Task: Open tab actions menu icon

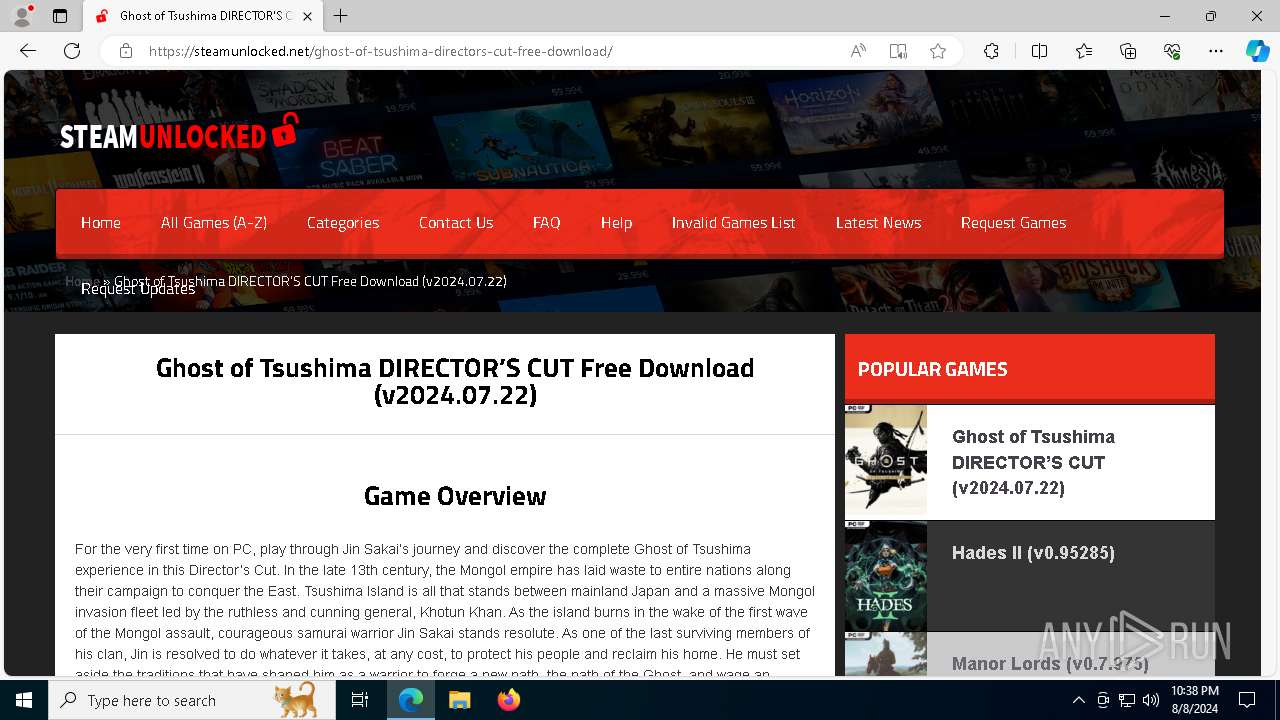Action: 60,16
